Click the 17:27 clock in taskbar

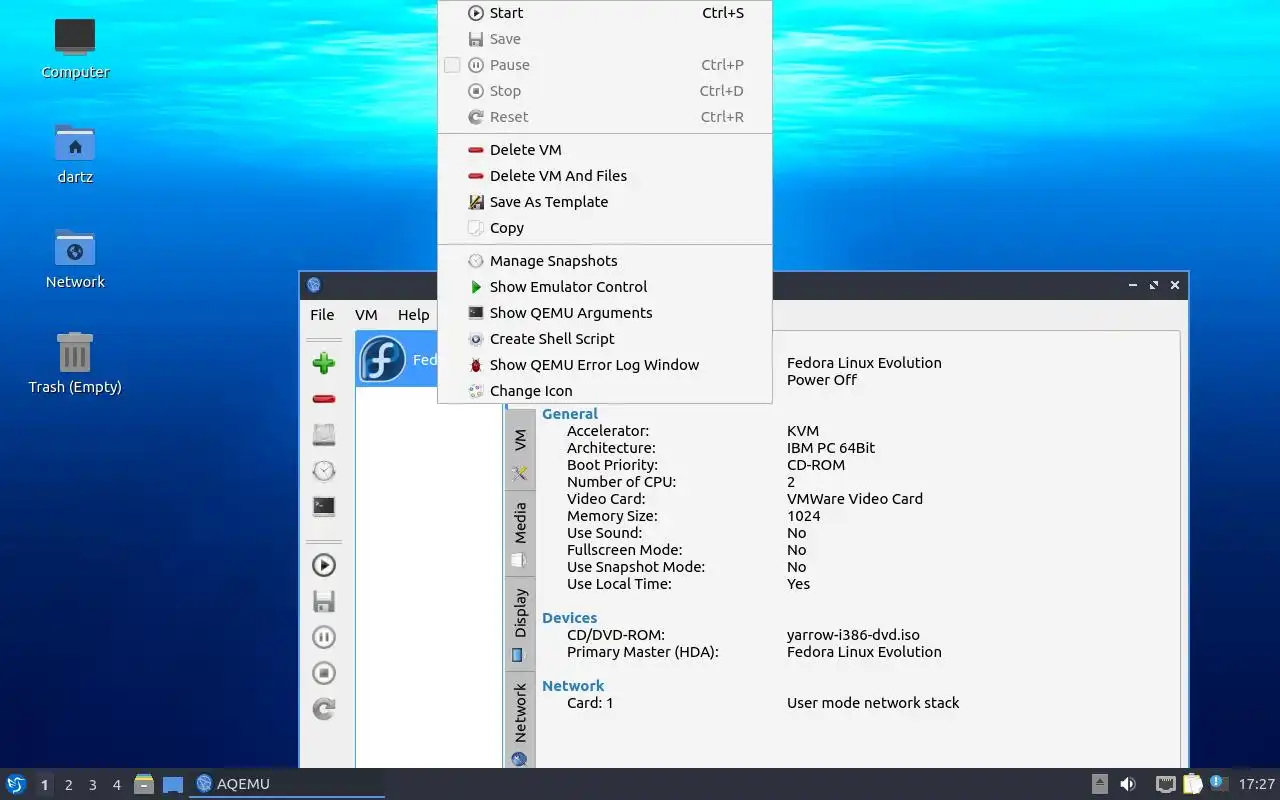click(1257, 784)
